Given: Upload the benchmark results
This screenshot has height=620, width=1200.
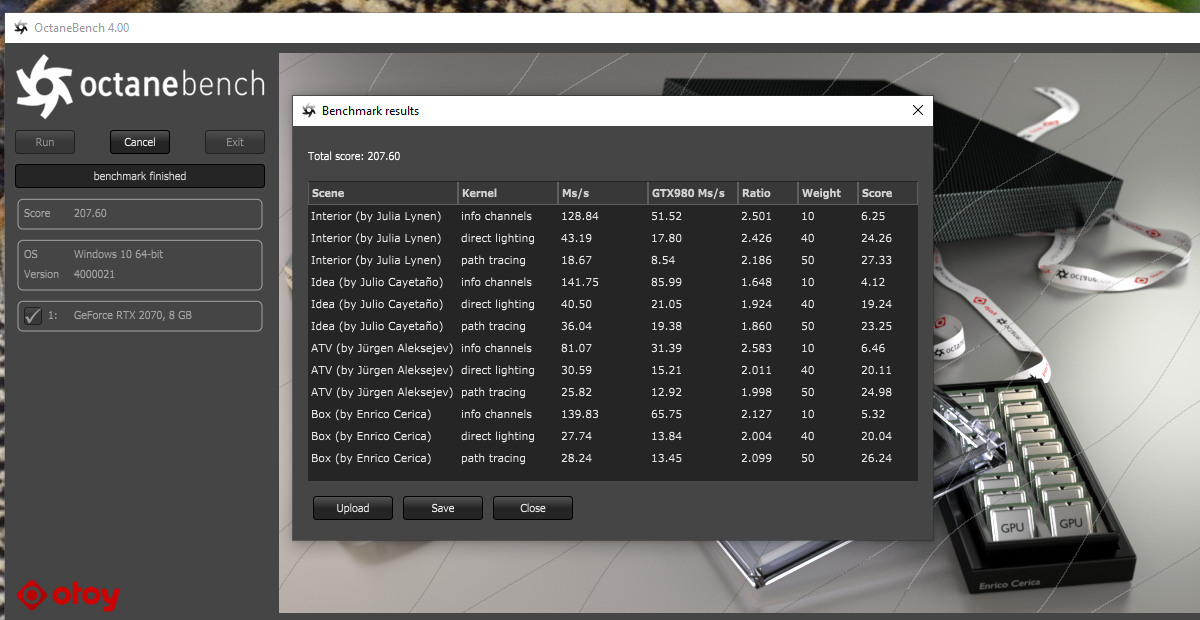Looking at the screenshot, I should coord(353,508).
